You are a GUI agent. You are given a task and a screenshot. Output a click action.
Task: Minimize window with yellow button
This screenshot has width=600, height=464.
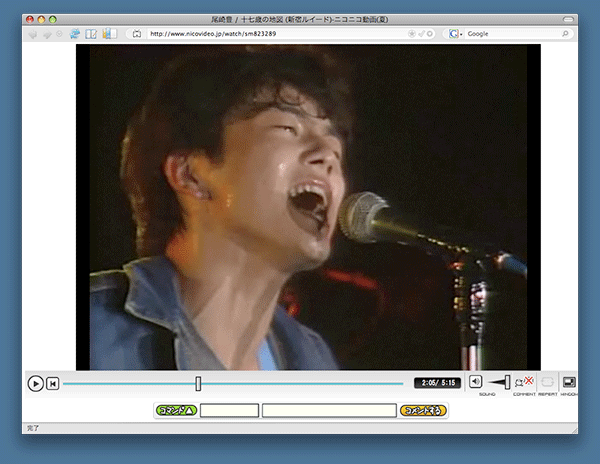point(41,19)
